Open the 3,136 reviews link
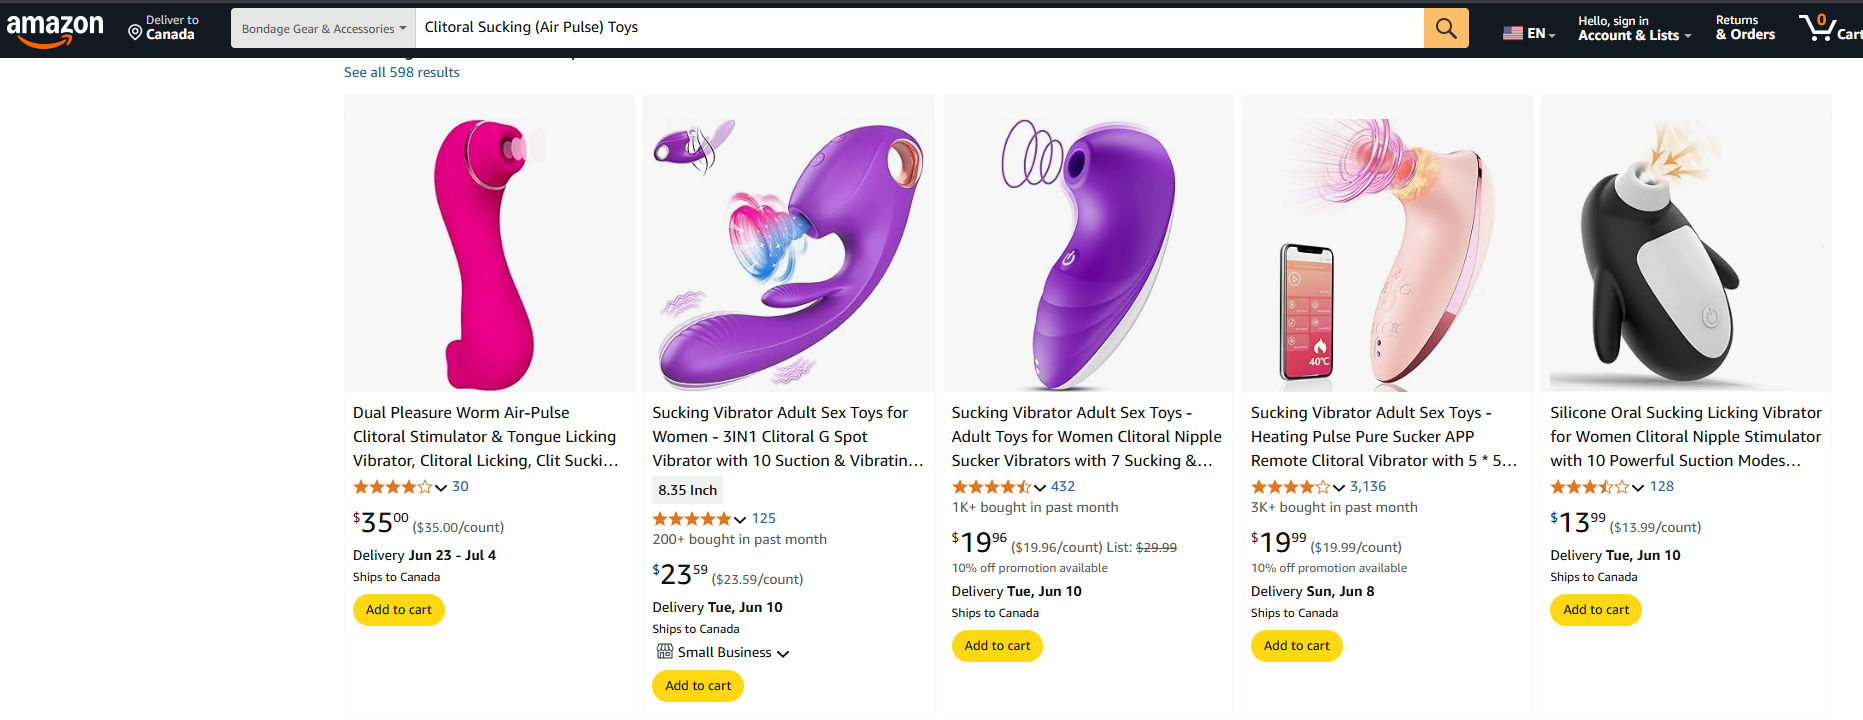The height and width of the screenshot is (720, 1863). point(1368,486)
